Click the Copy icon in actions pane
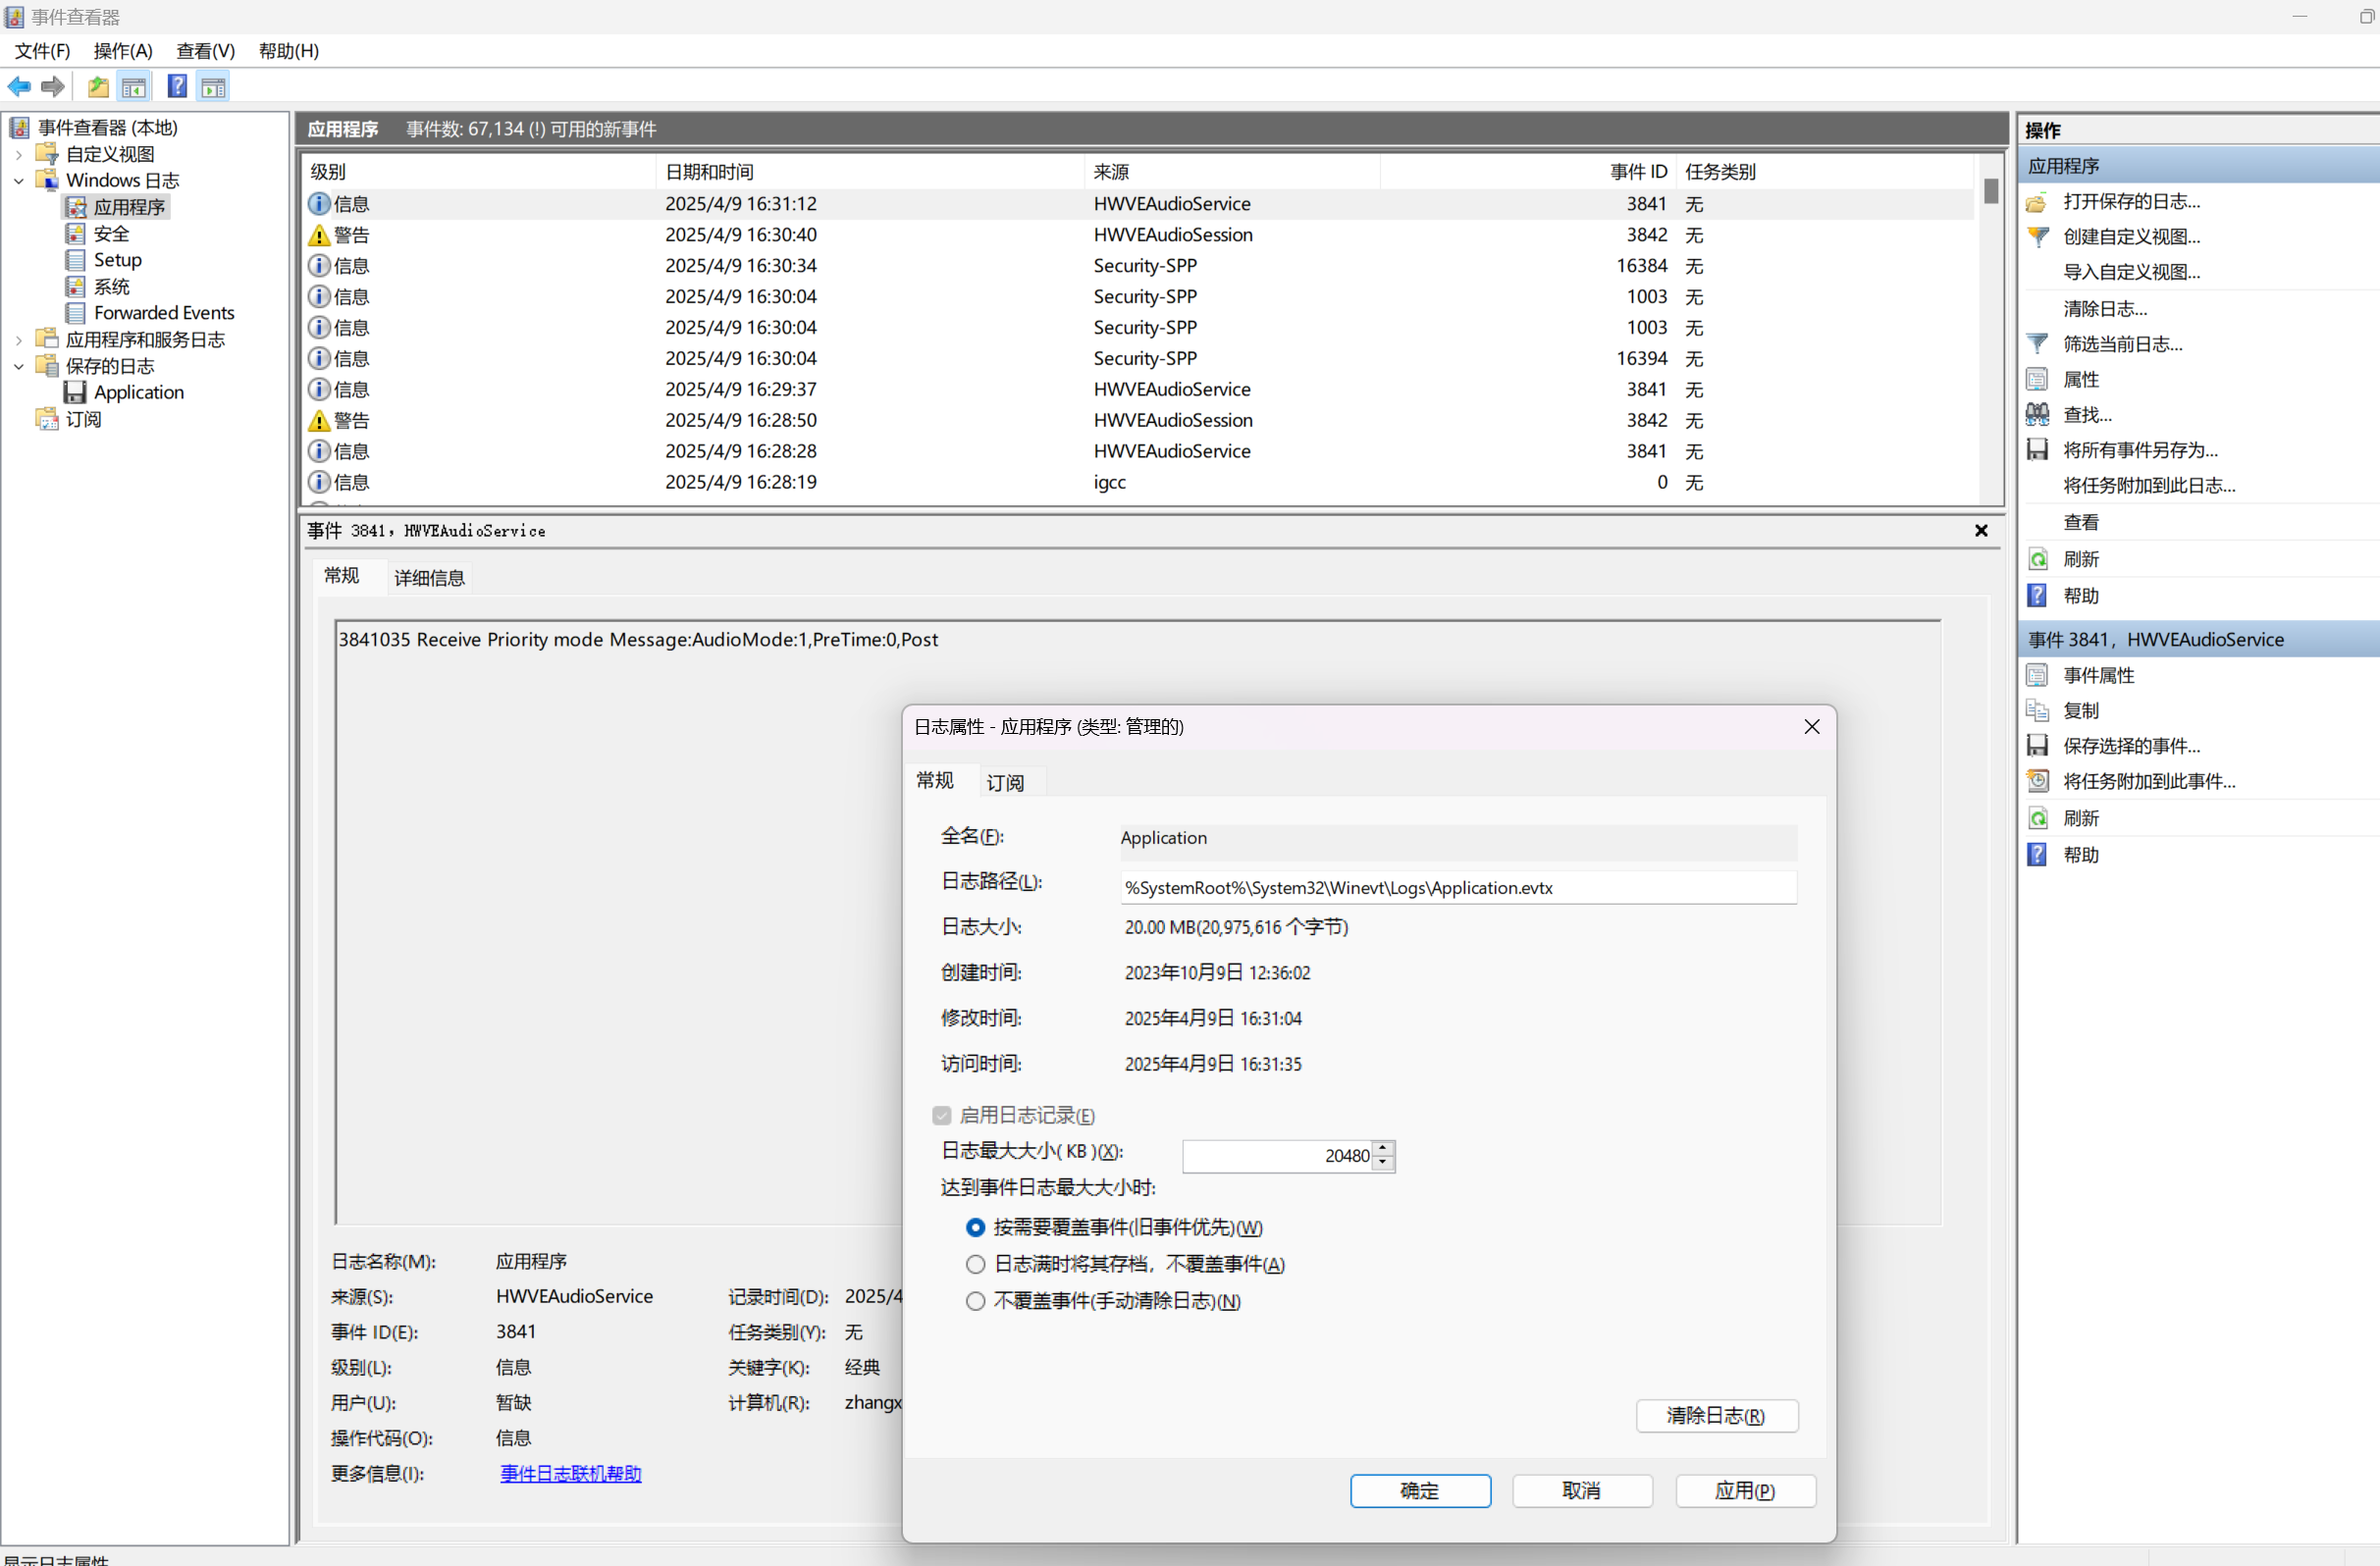 pos(2037,710)
